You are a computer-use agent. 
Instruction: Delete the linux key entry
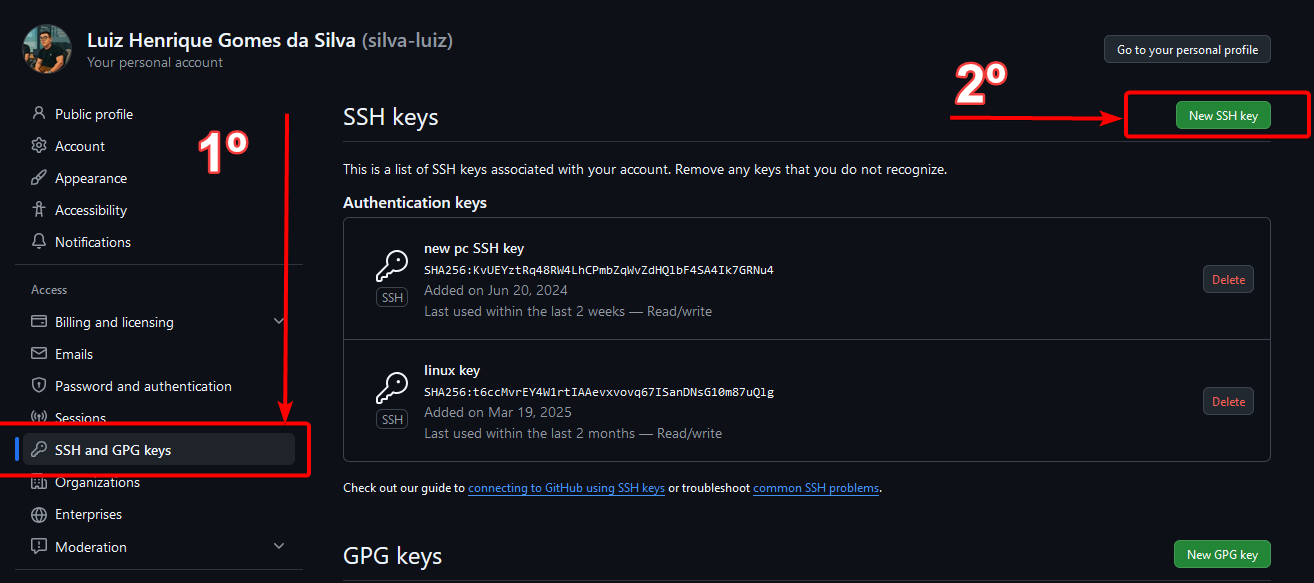pos(1228,402)
